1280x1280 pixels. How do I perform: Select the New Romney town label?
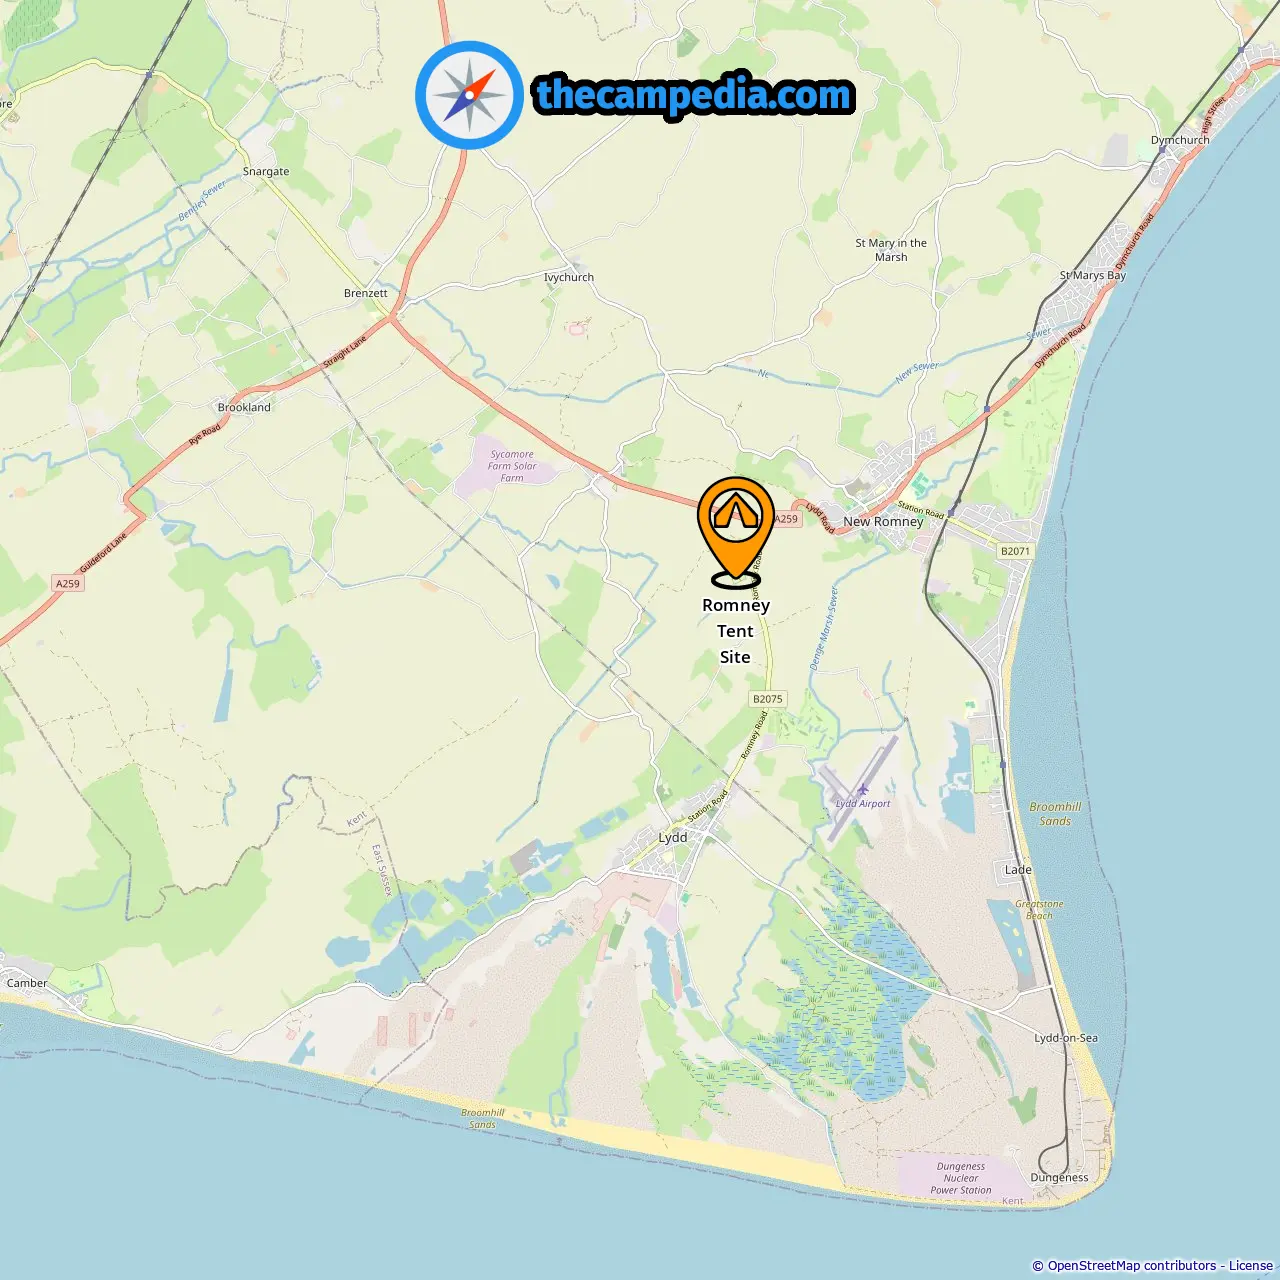[x=883, y=522]
